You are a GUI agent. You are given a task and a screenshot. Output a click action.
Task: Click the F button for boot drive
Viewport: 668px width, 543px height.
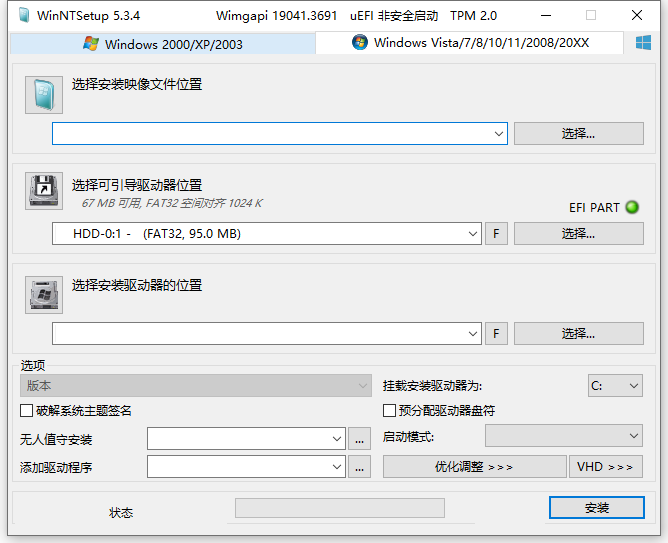496,234
